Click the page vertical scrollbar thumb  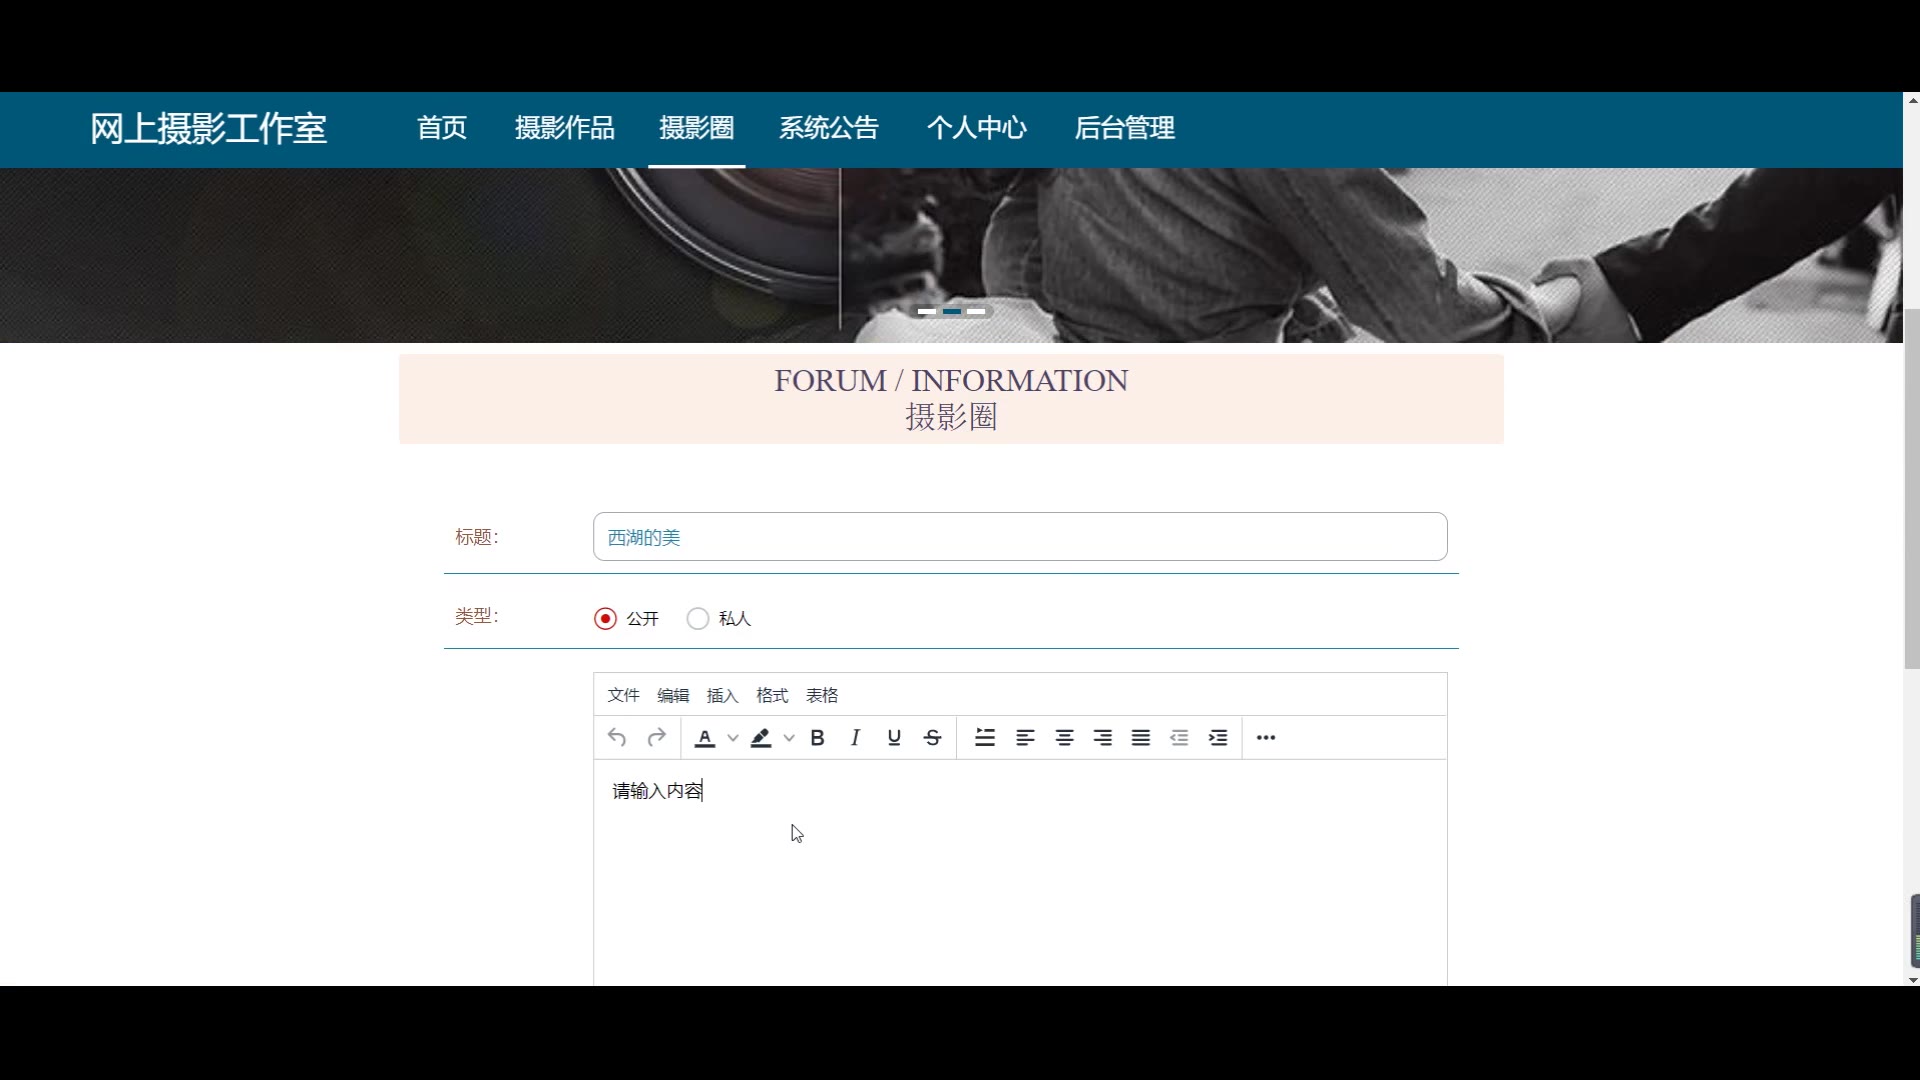[1912, 489]
